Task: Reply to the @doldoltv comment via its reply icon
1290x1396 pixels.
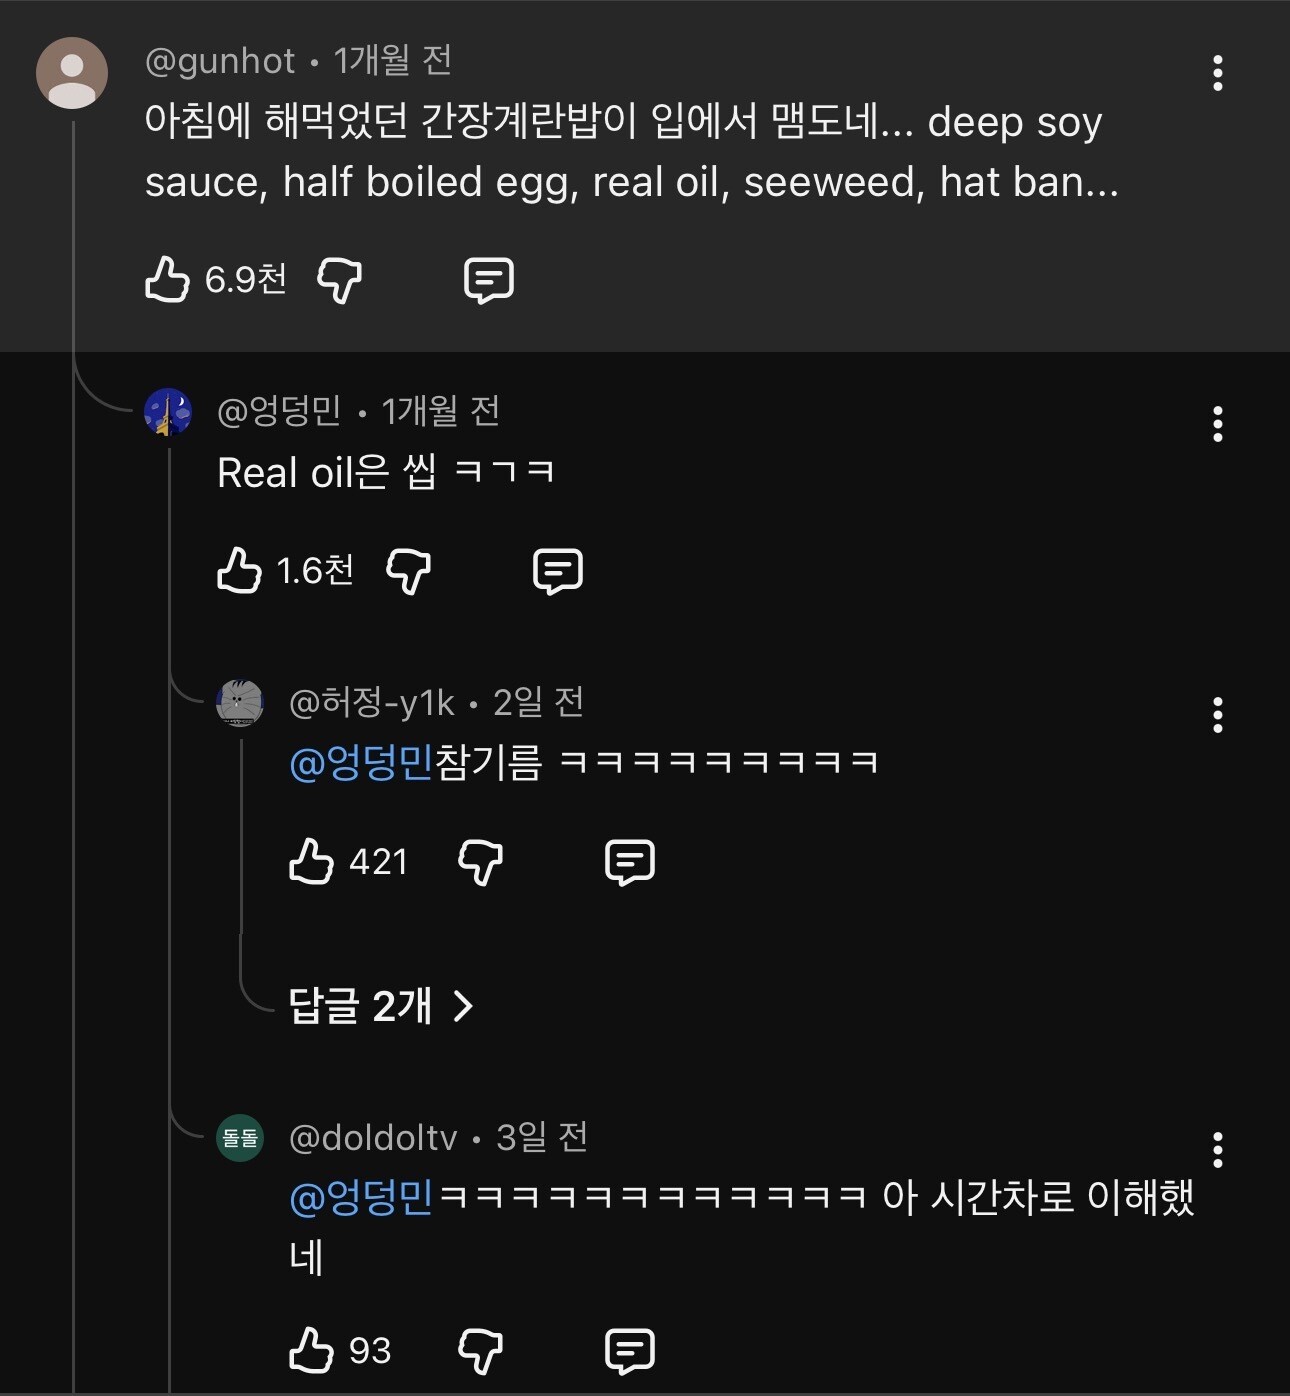Action: pos(630,1351)
